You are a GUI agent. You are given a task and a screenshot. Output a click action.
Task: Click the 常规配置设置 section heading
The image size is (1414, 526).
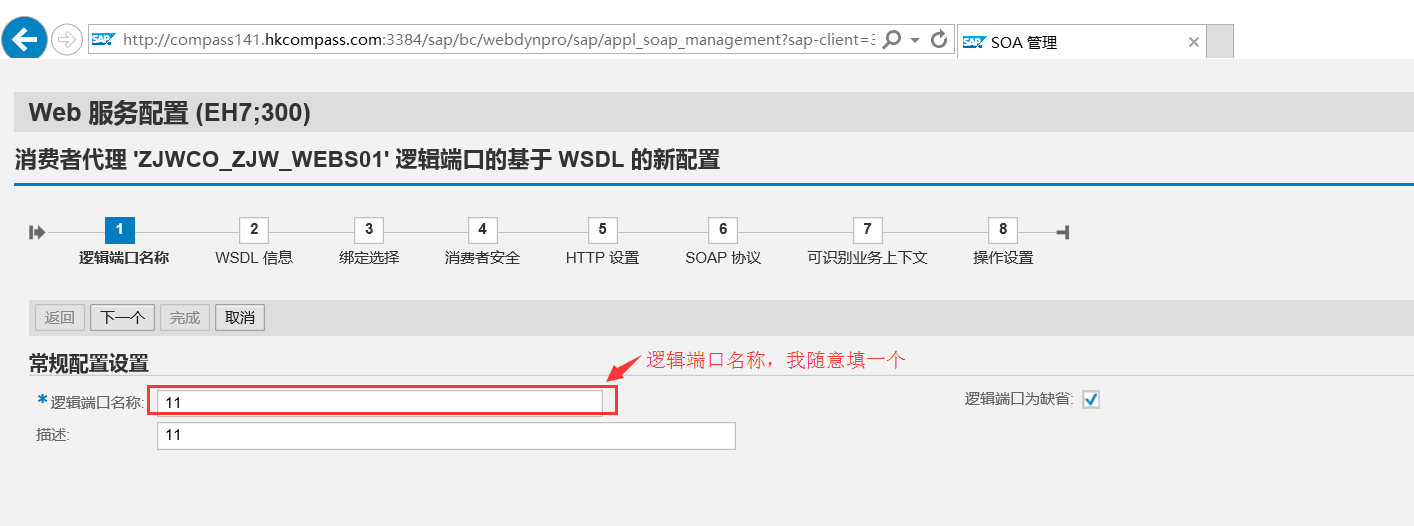[89, 362]
